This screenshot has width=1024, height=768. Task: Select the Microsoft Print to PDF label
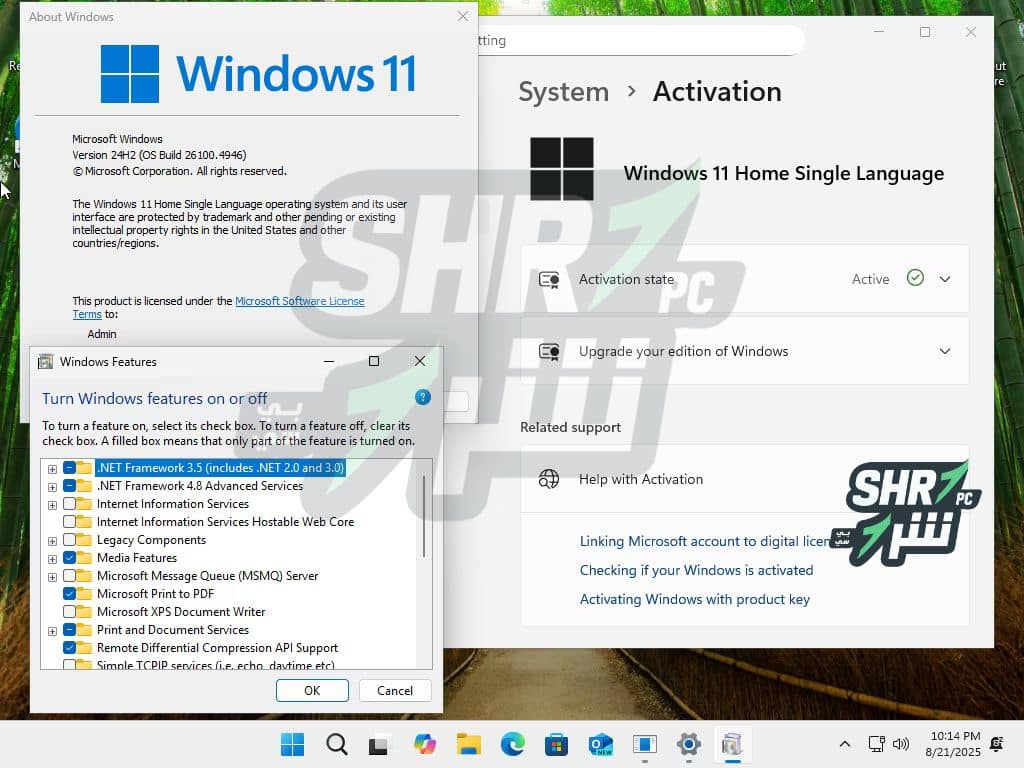[155, 594]
